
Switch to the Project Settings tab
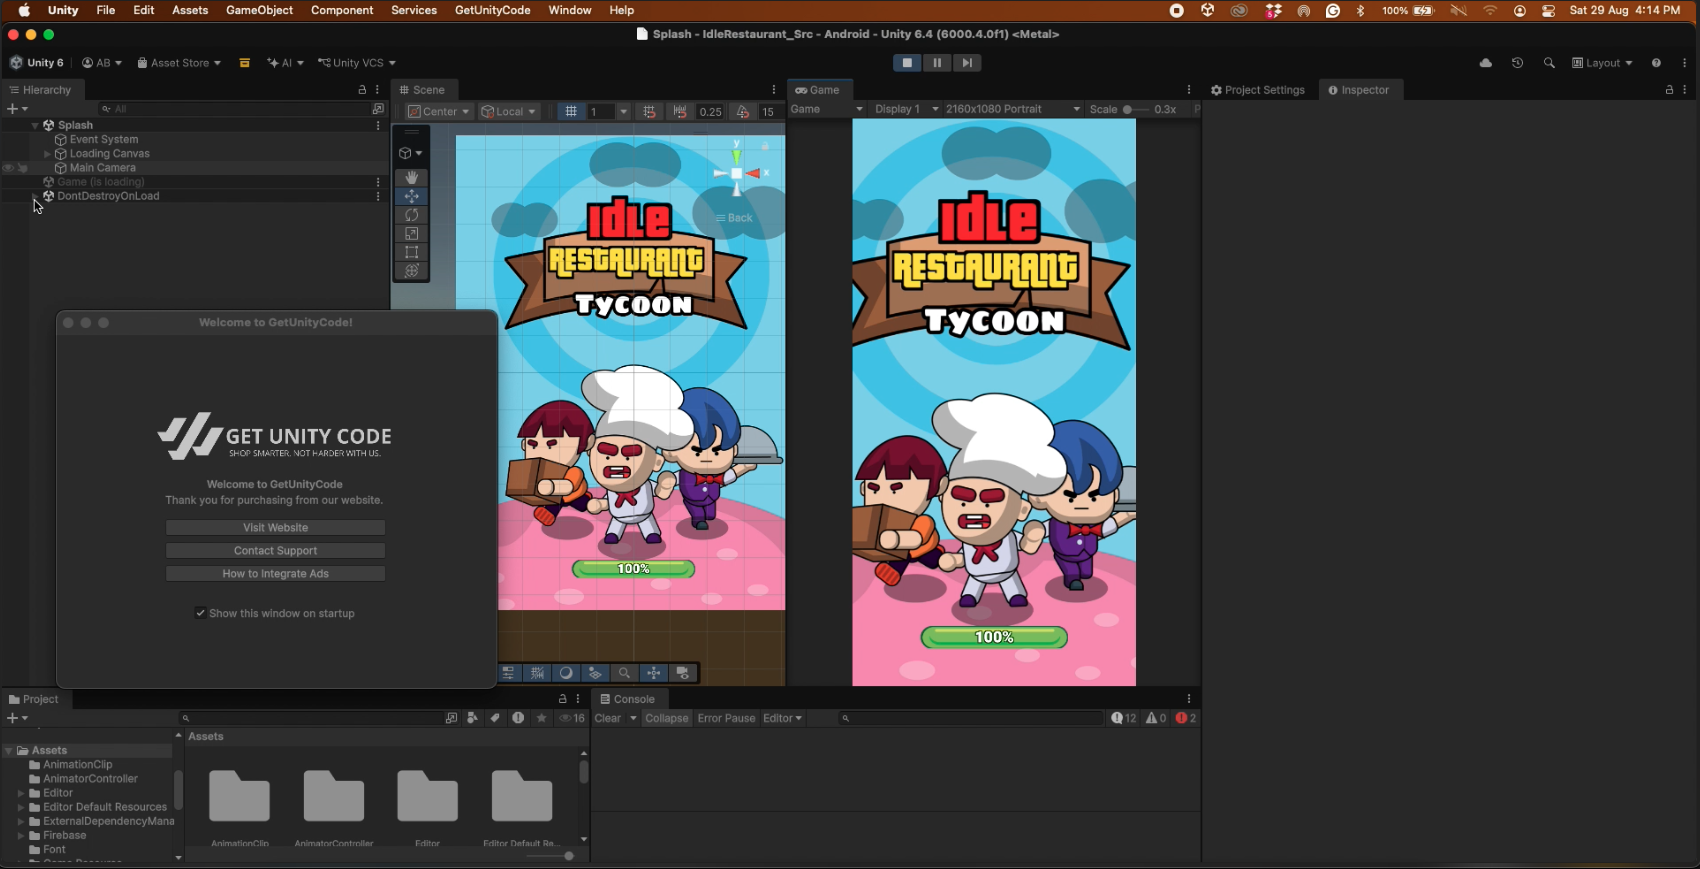pyautogui.click(x=1258, y=90)
